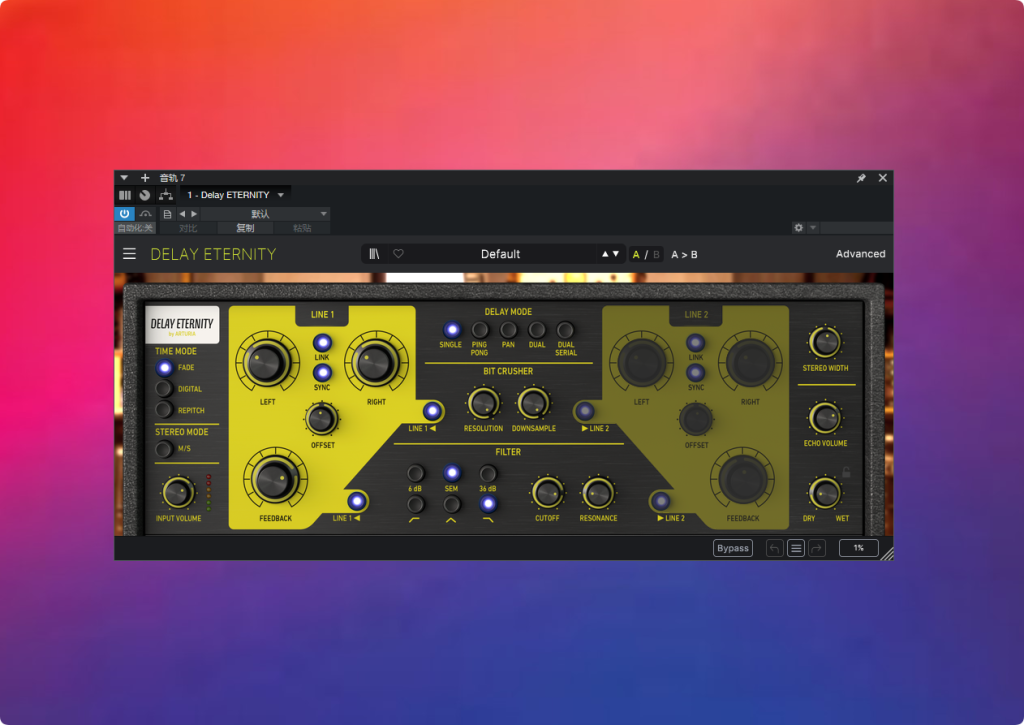Click the 对比 compare button
The height and width of the screenshot is (725, 1024).
(x=188, y=228)
